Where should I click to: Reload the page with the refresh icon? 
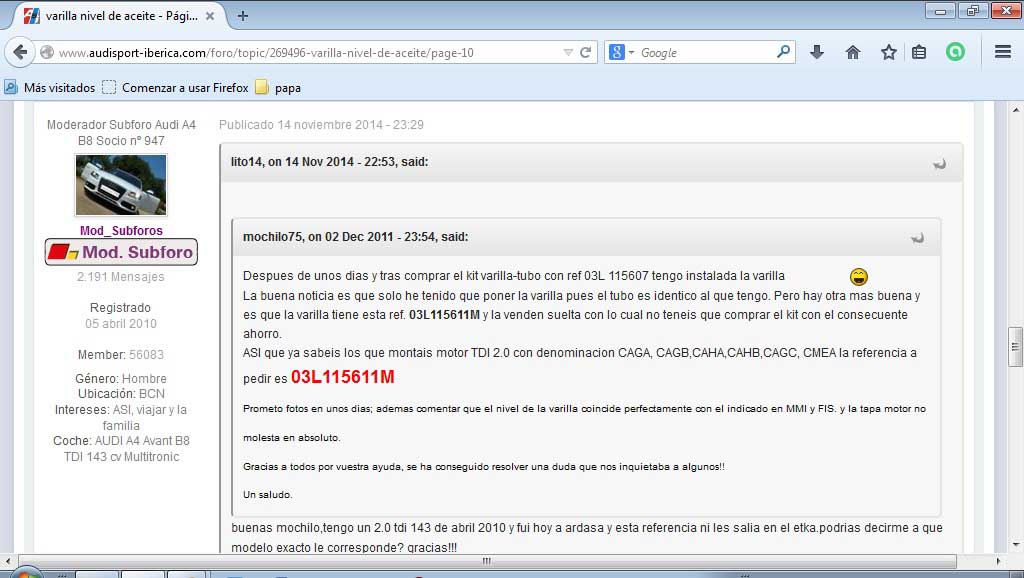586,52
